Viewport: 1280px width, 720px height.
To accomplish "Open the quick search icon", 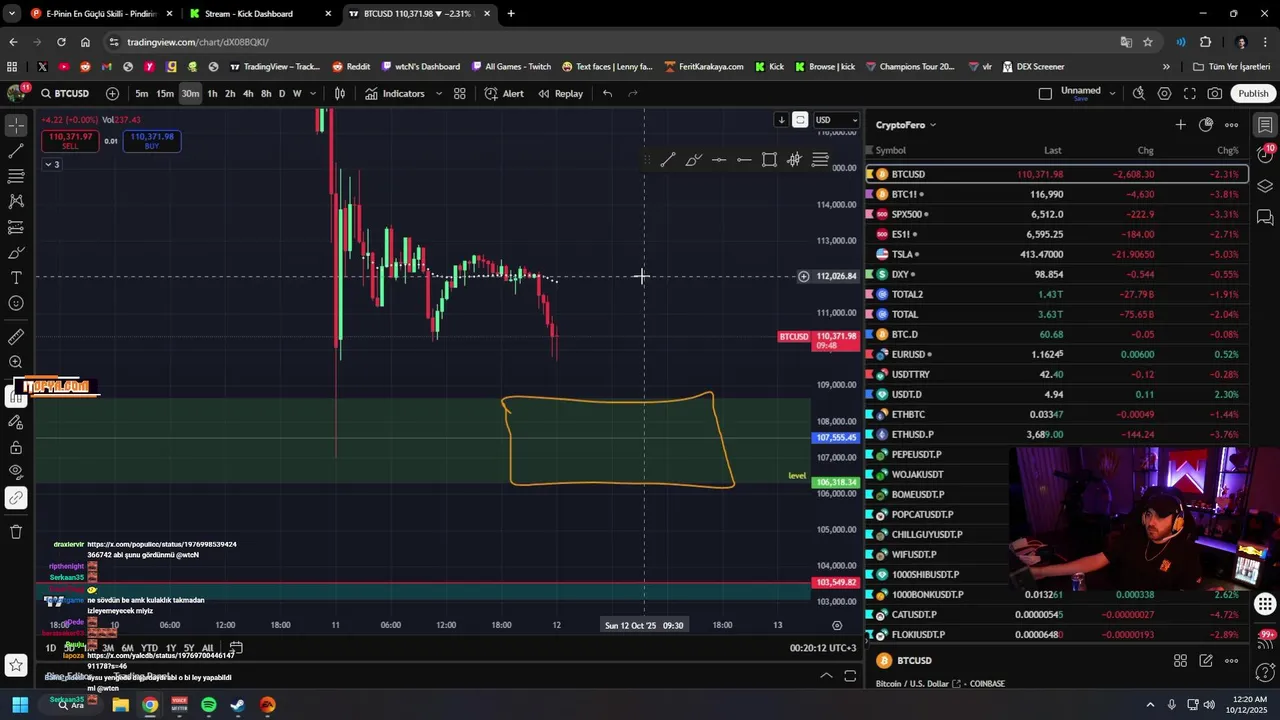I will (1139, 93).
